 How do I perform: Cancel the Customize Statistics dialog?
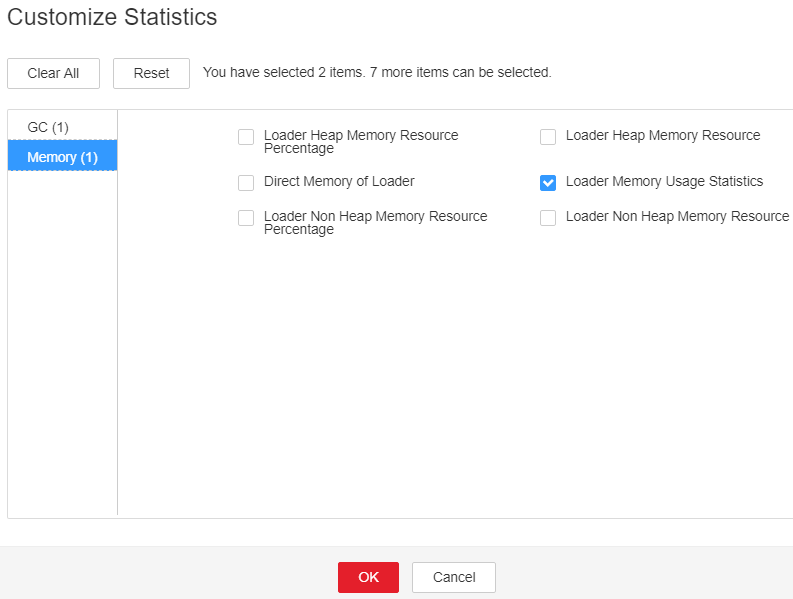454,577
